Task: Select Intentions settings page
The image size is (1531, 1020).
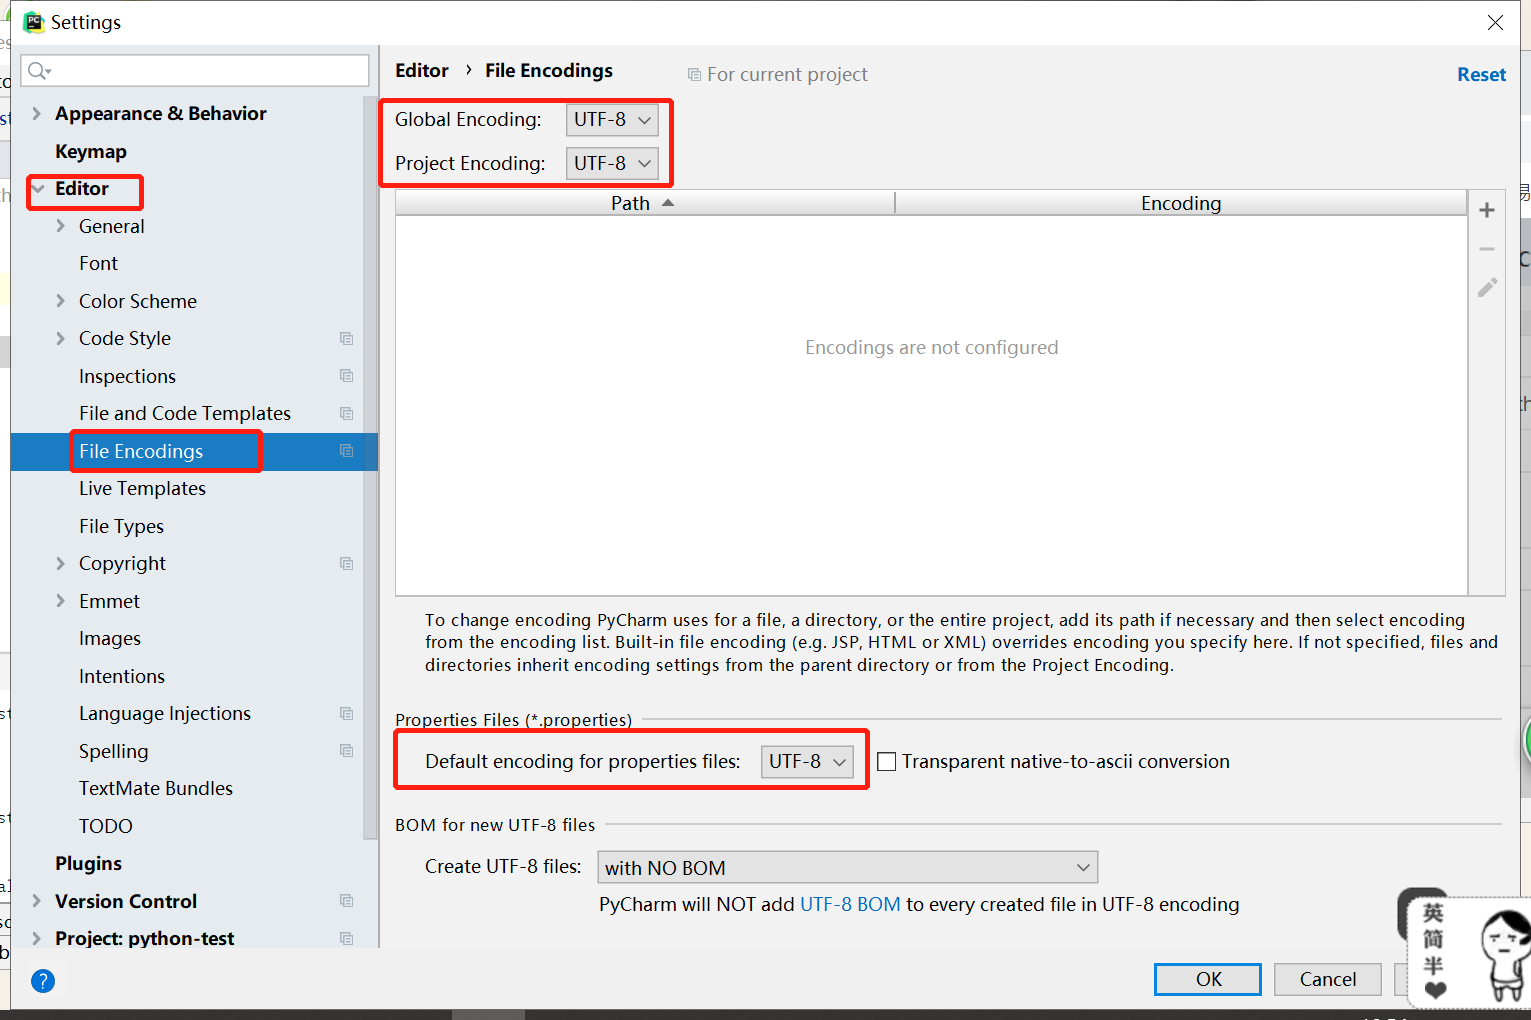Action: [122, 677]
